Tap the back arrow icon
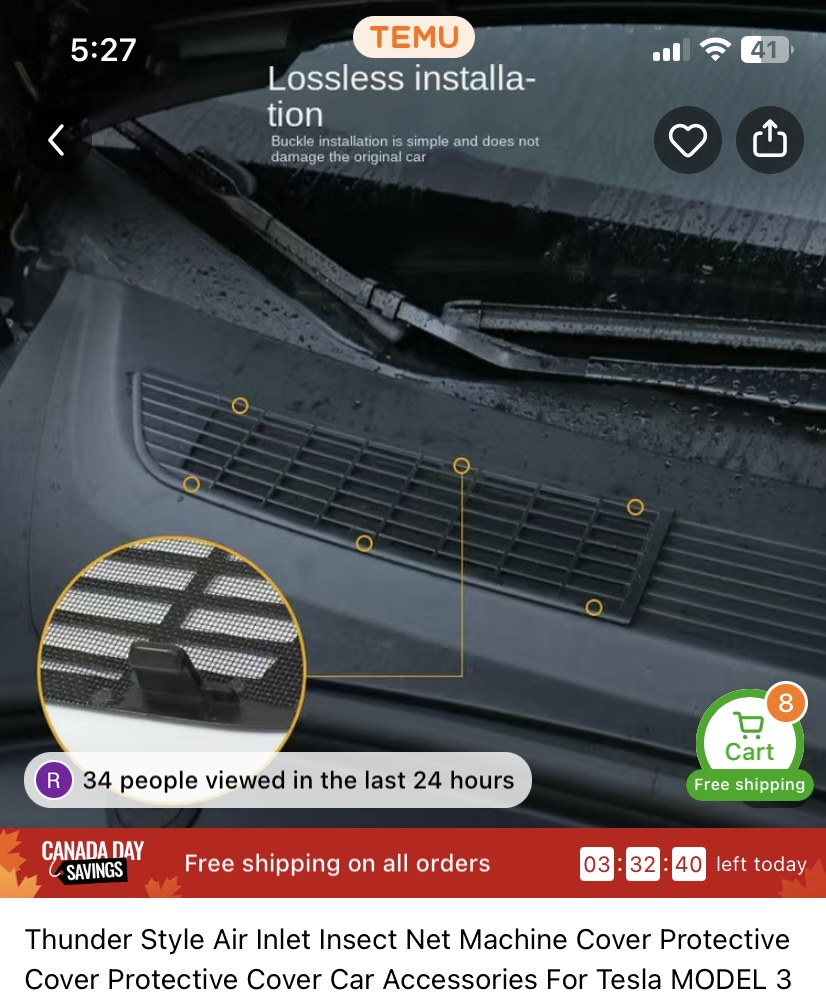The image size is (826, 1002). point(56,140)
